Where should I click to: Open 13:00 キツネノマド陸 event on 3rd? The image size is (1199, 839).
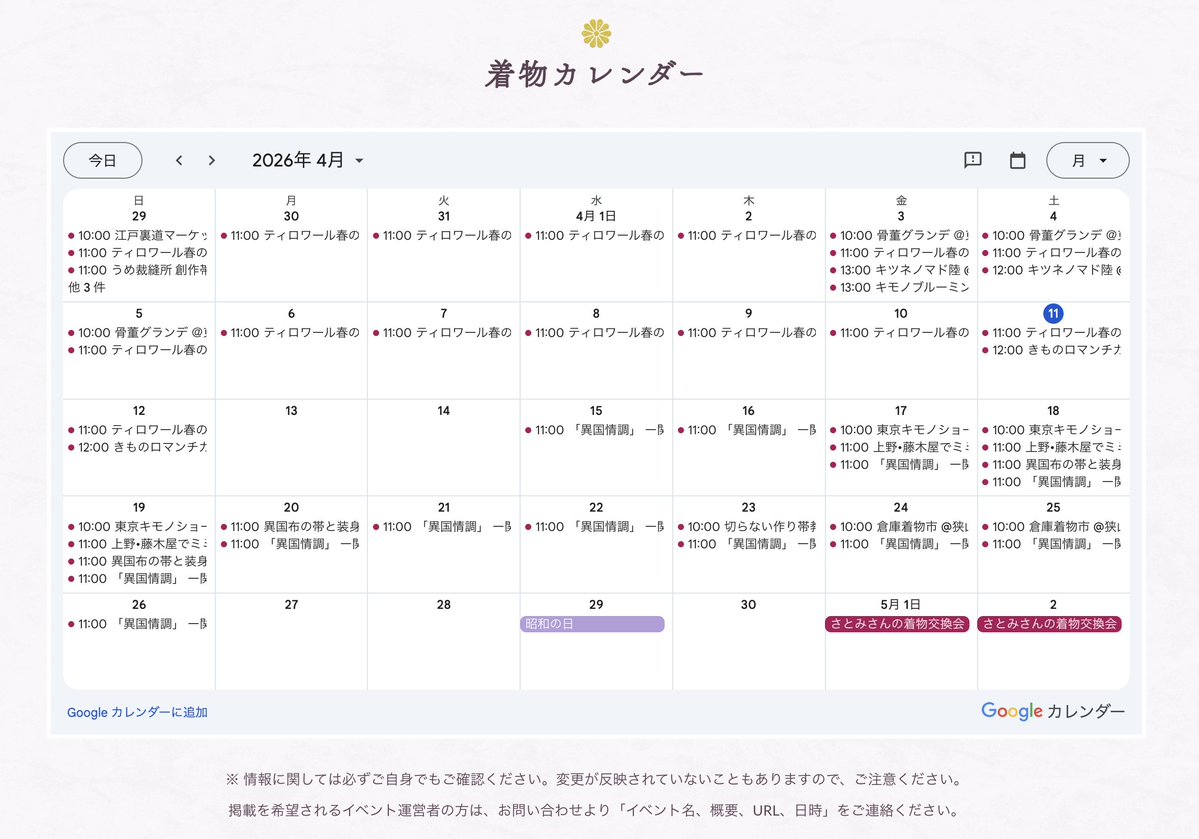(x=900, y=270)
